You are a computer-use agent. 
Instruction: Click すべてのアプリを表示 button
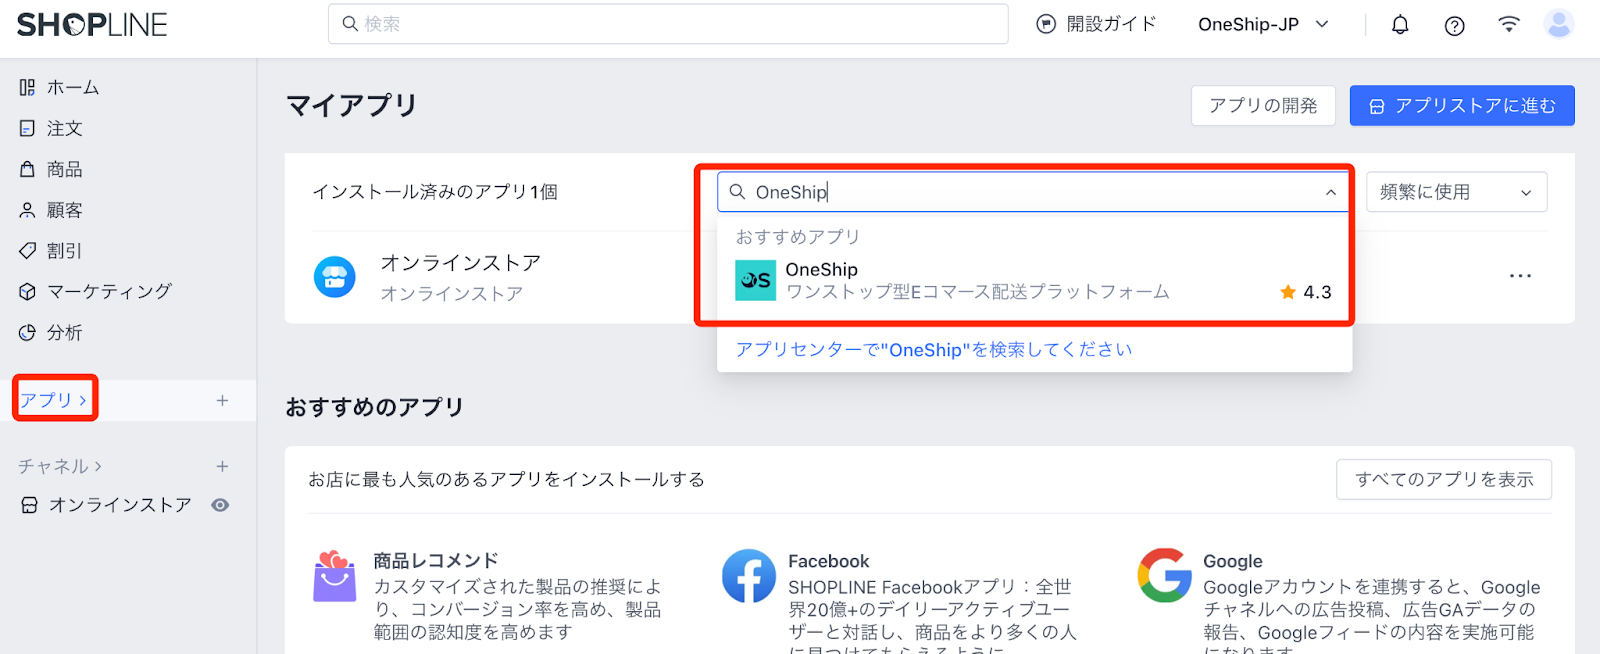click(x=1444, y=480)
